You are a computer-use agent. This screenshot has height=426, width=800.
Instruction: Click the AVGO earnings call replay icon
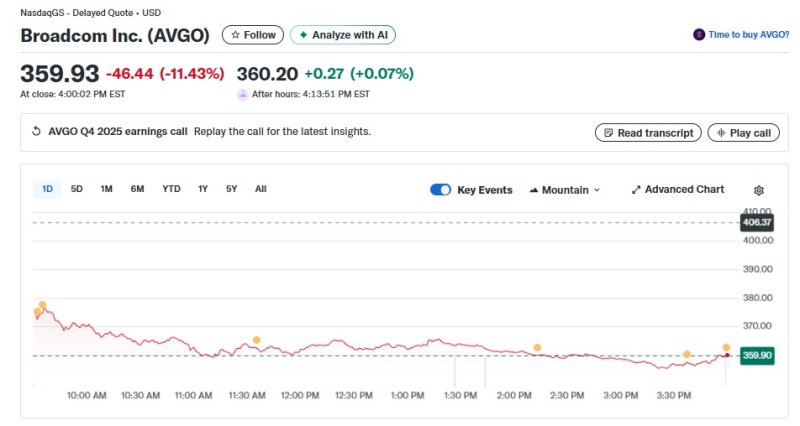(x=37, y=132)
